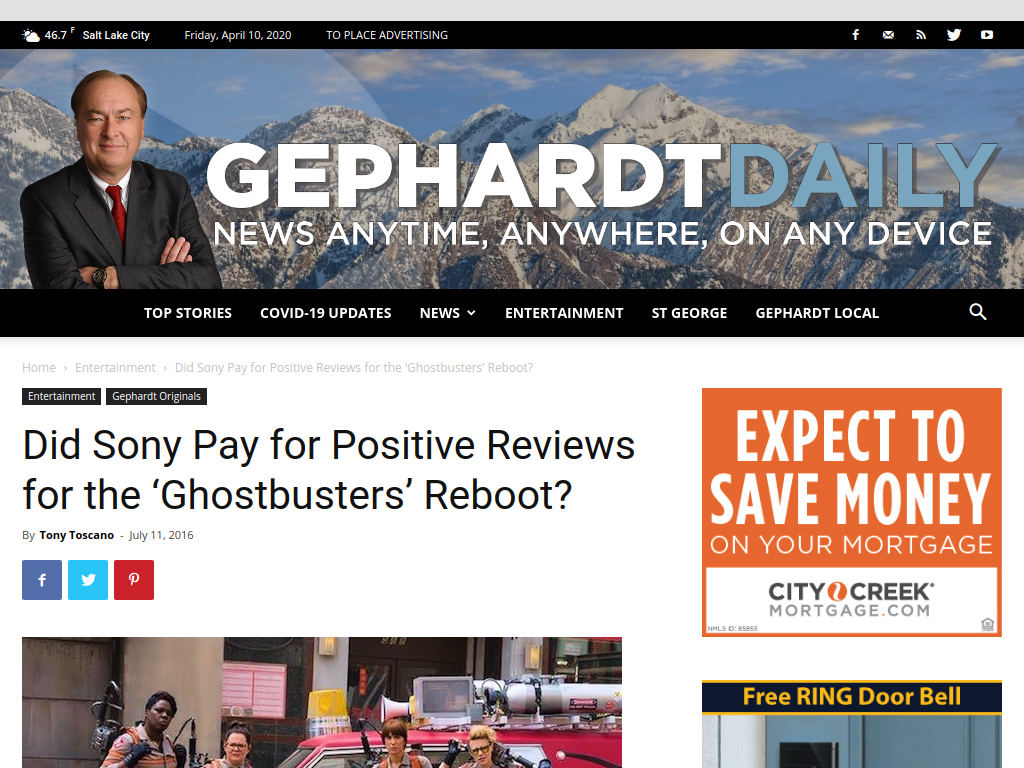This screenshot has height=768, width=1024.
Task: Open the City Creek Mortgage ad banner
Action: (x=852, y=513)
